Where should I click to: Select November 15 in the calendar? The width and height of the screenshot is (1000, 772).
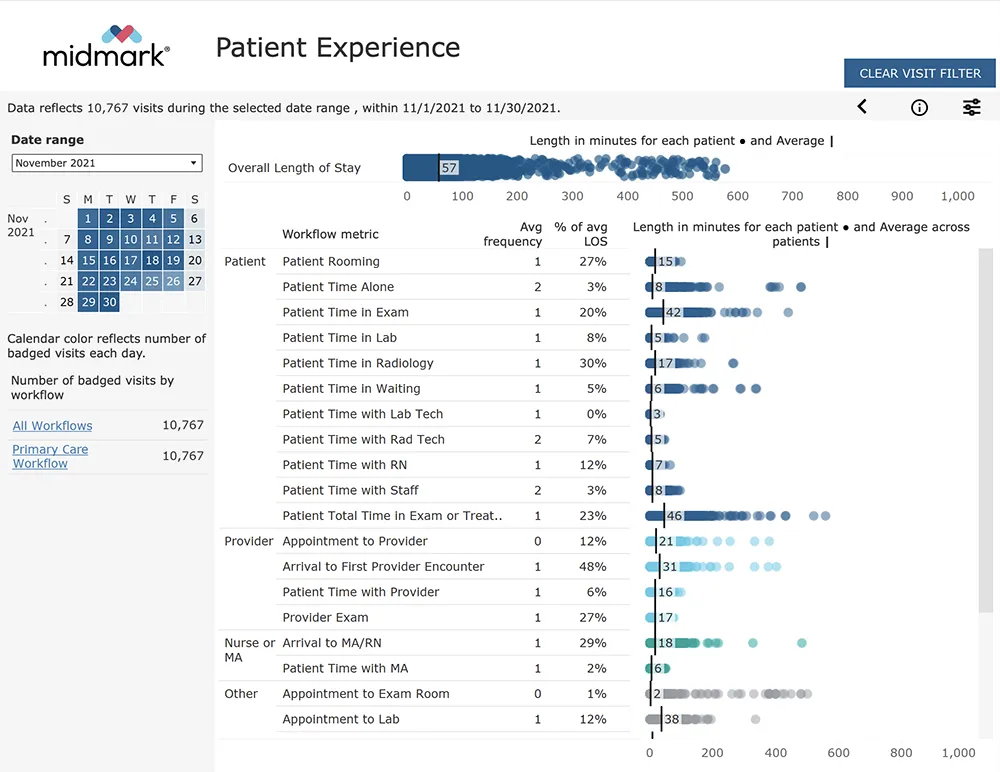click(88, 261)
